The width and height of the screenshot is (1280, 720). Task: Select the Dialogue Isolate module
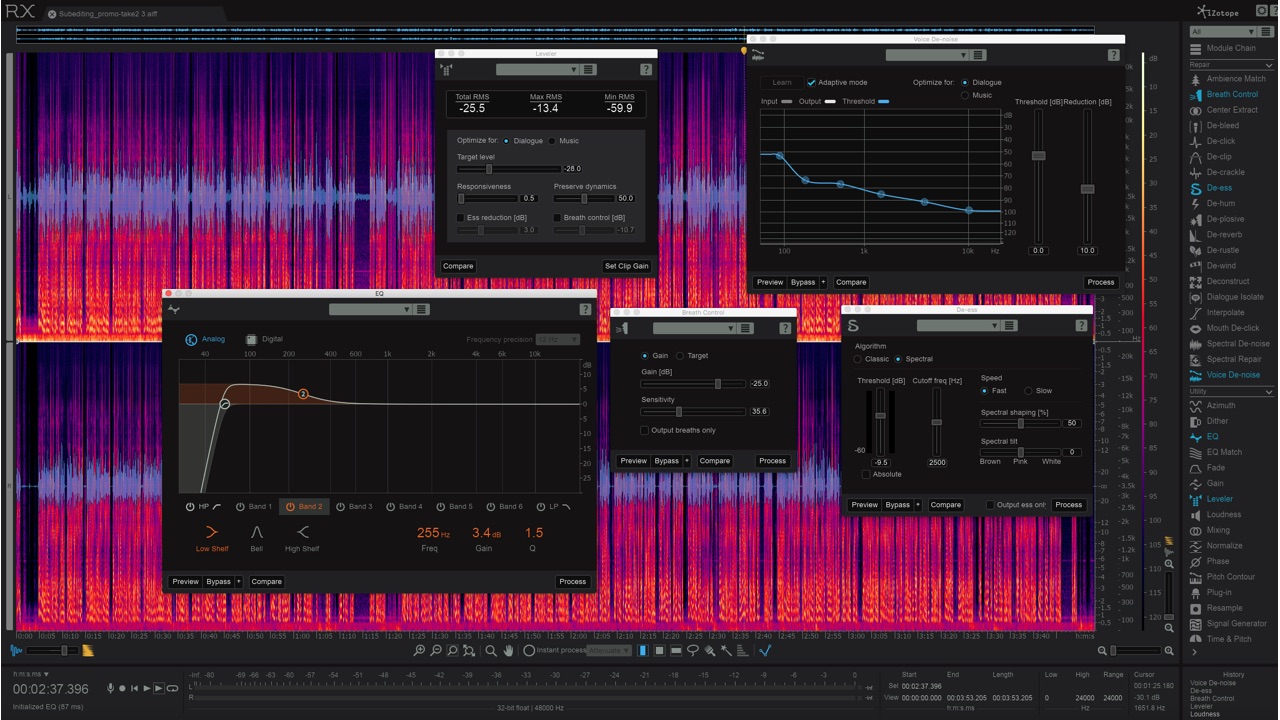[1234, 297]
